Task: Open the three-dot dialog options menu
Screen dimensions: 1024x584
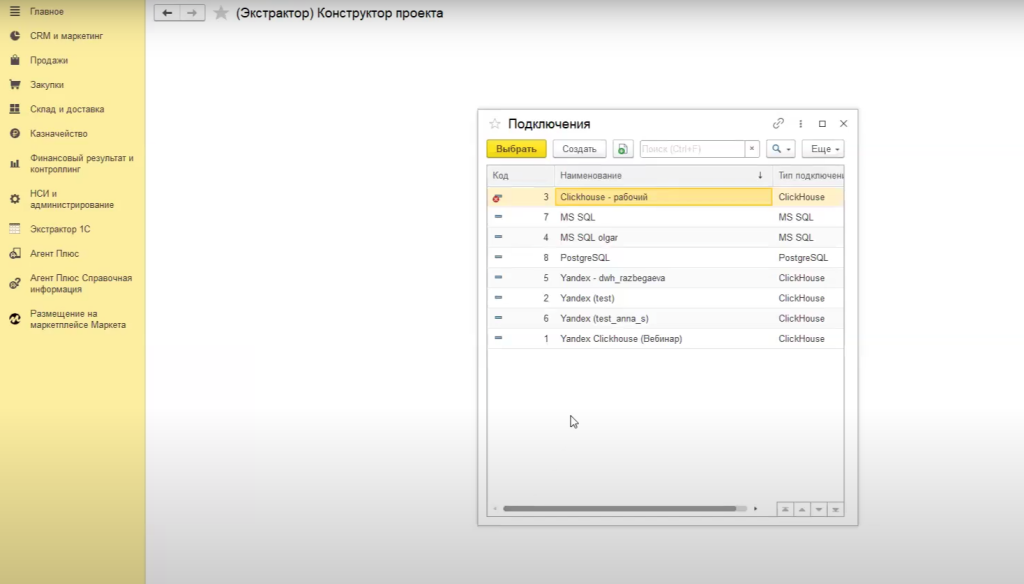Action: [x=801, y=124]
